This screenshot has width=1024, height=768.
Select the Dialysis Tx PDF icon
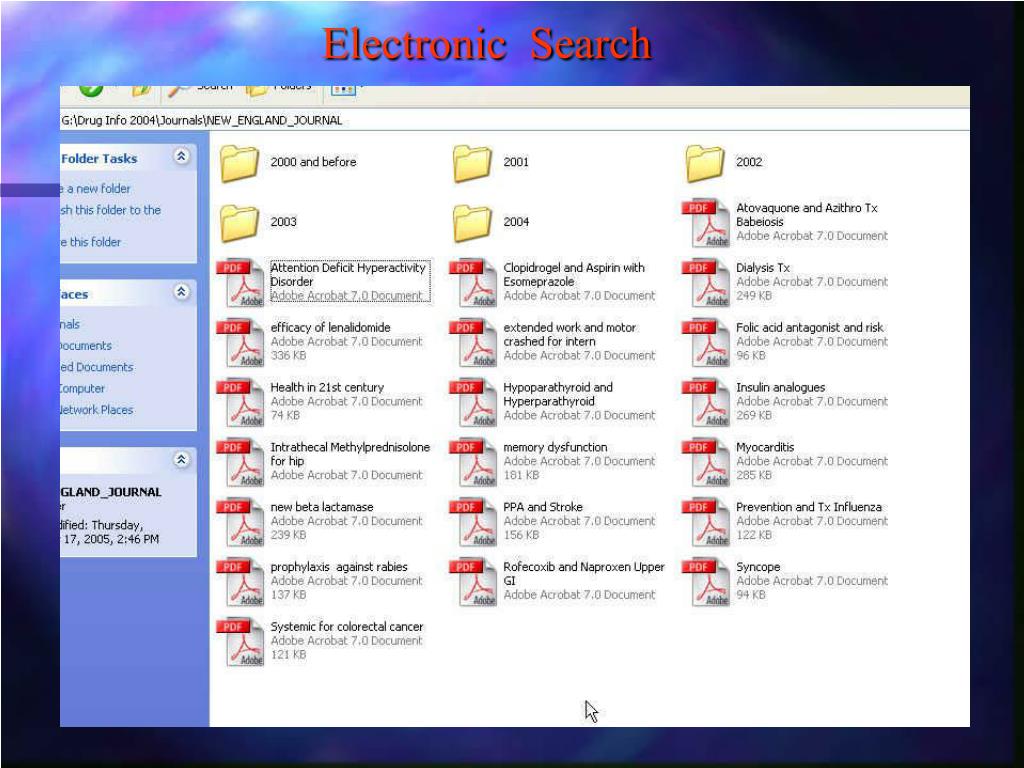point(706,283)
